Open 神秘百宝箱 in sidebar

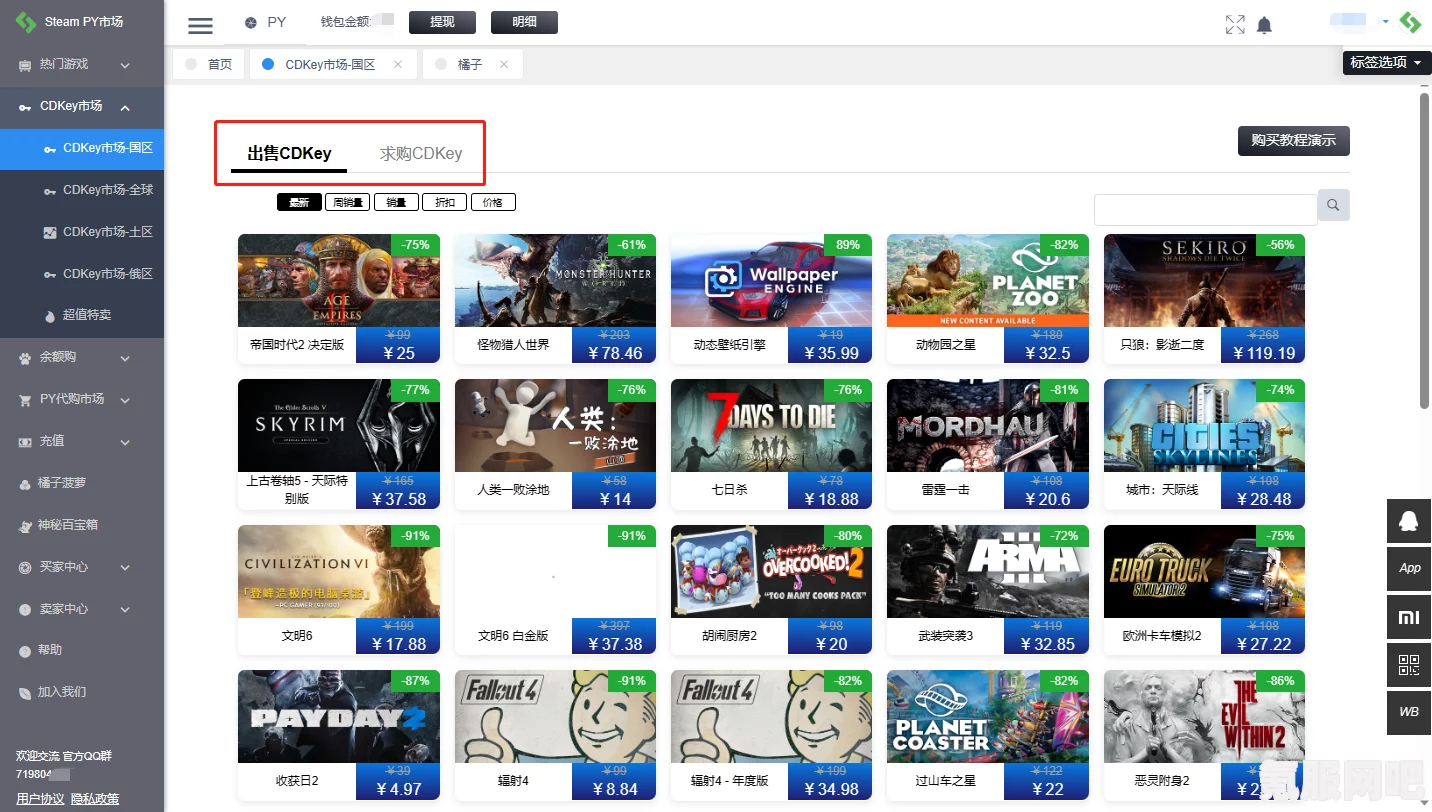click(82, 525)
